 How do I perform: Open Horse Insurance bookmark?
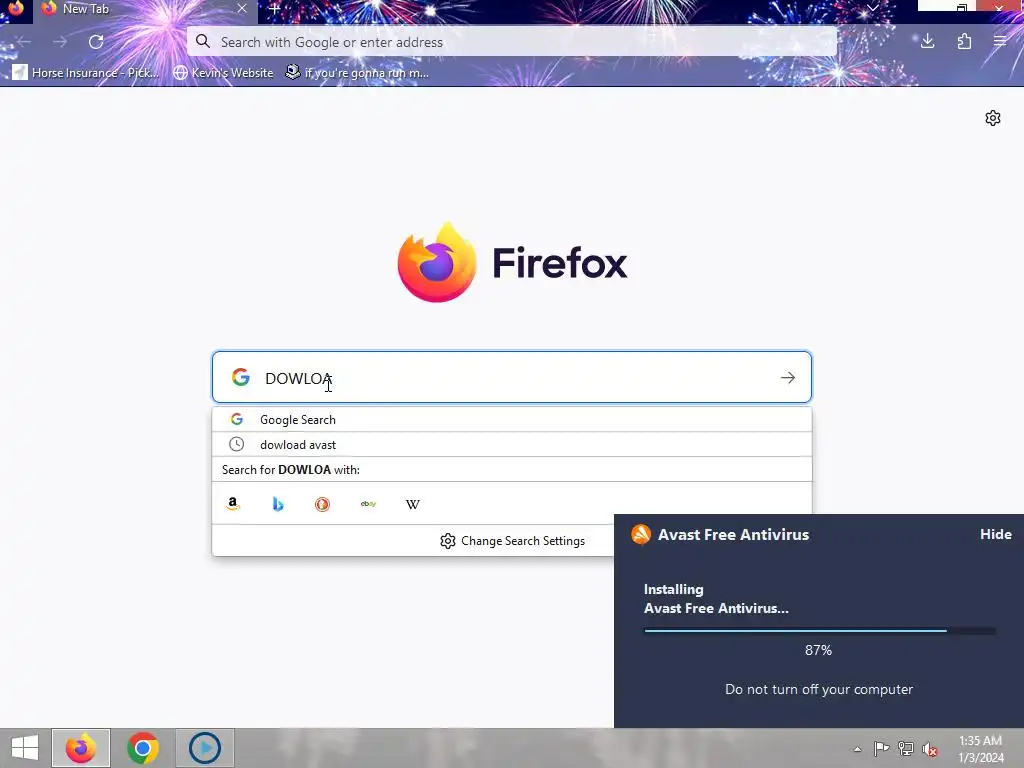pos(86,72)
